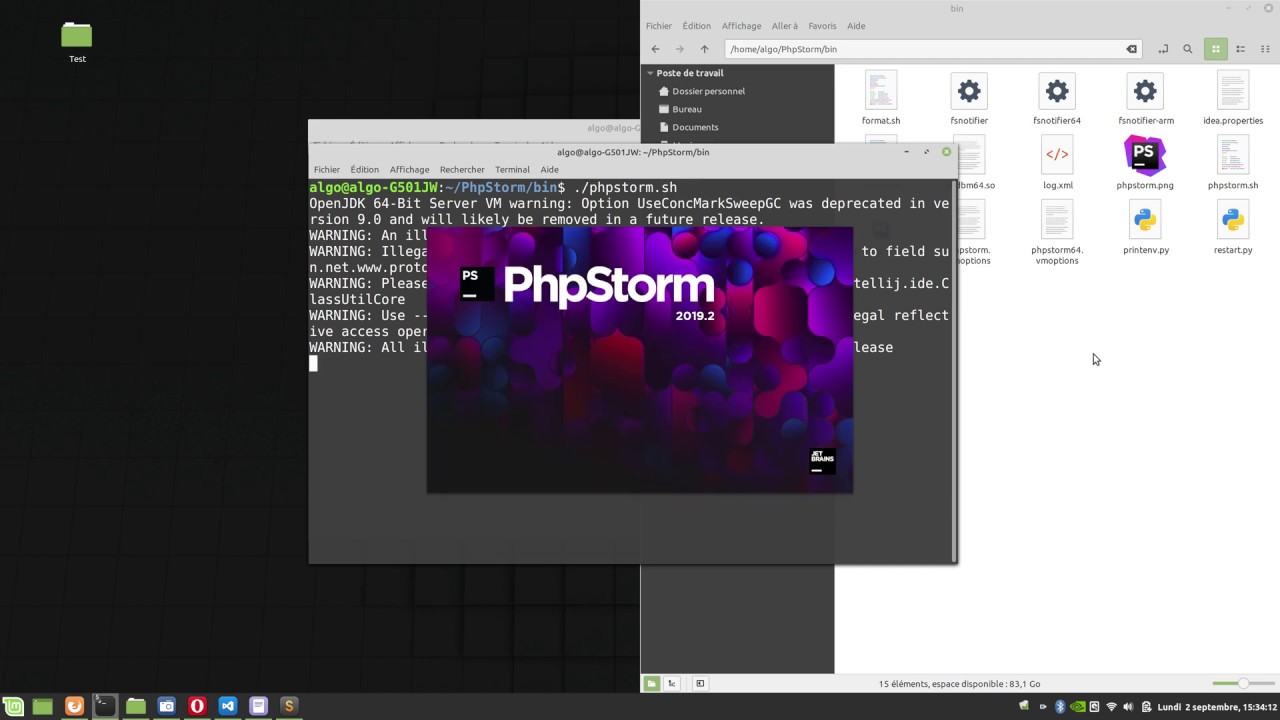Open the terminal Fichier menu
Viewport: 1280px width, 720px height.
pyautogui.click(x=327, y=170)
